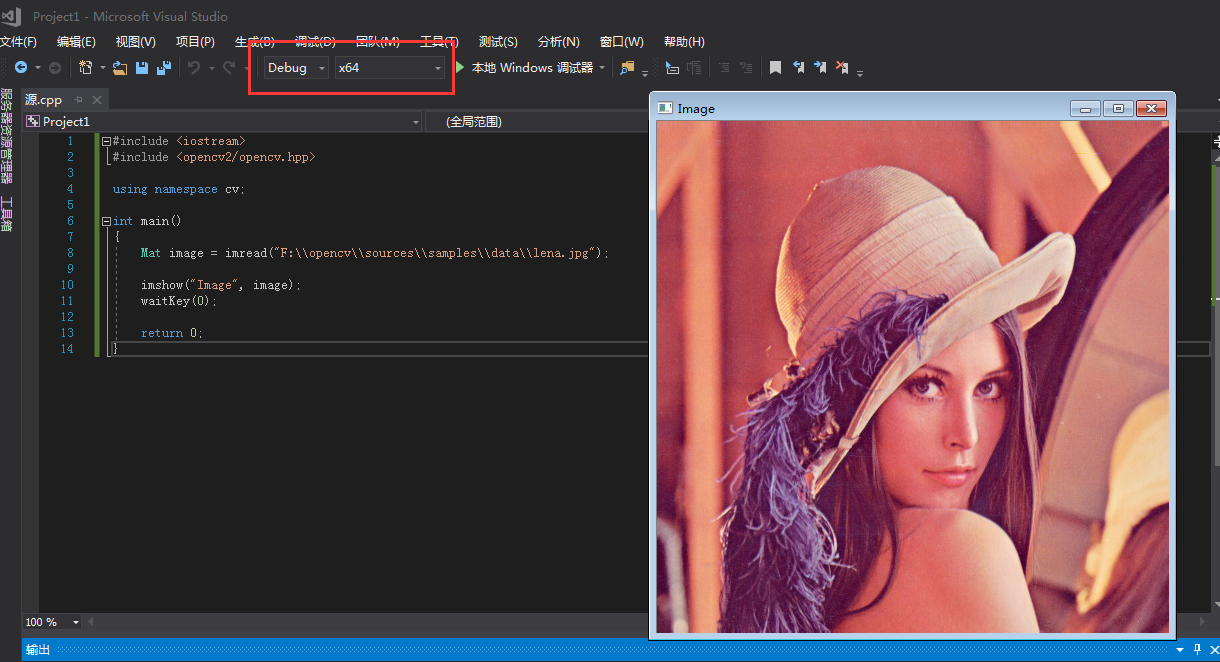Pin the 源.cpp tab
The height and width of the screenshot is (662, 1220).
coord(79,100)
